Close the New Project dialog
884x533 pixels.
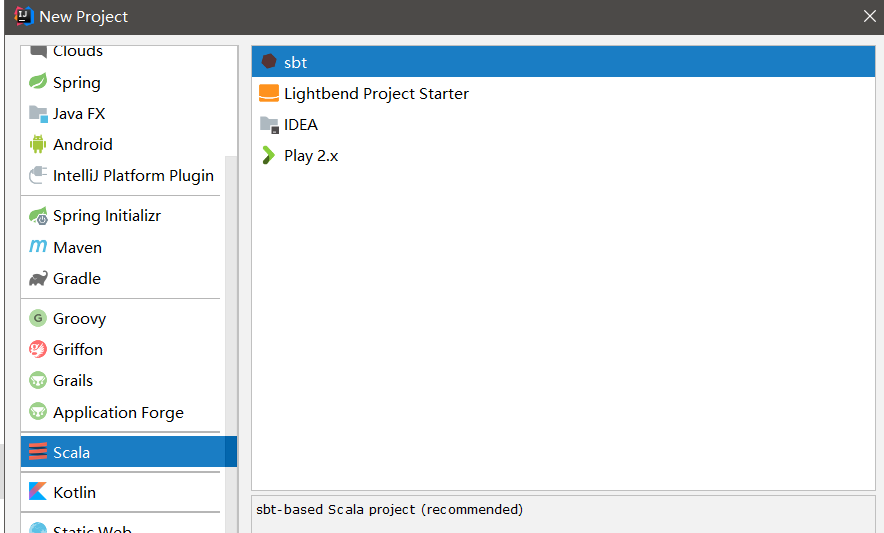(869, 16)
